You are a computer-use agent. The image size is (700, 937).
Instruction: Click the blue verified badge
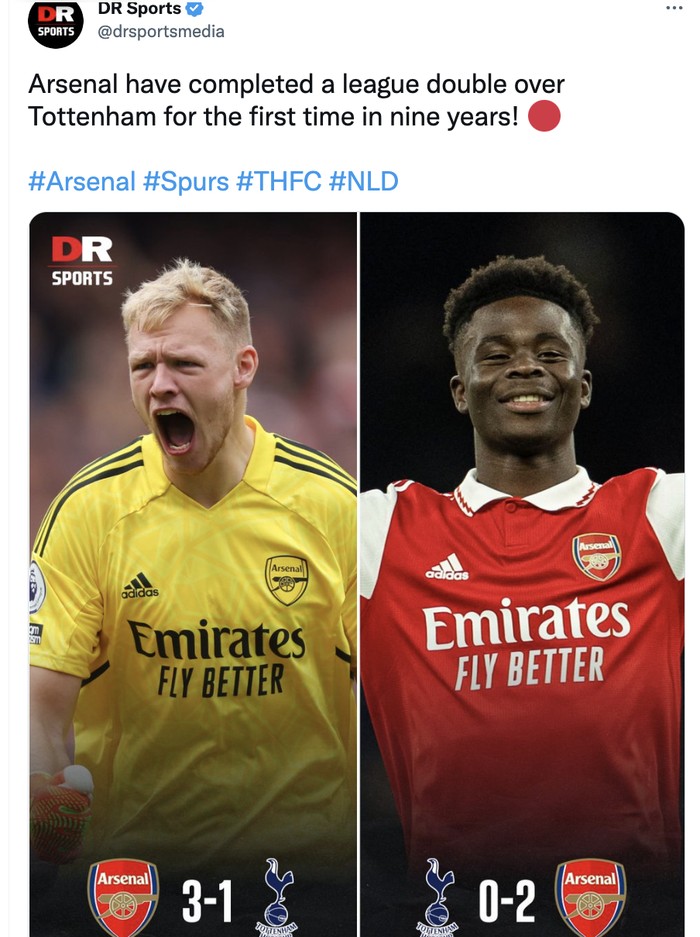click(195, 9)
